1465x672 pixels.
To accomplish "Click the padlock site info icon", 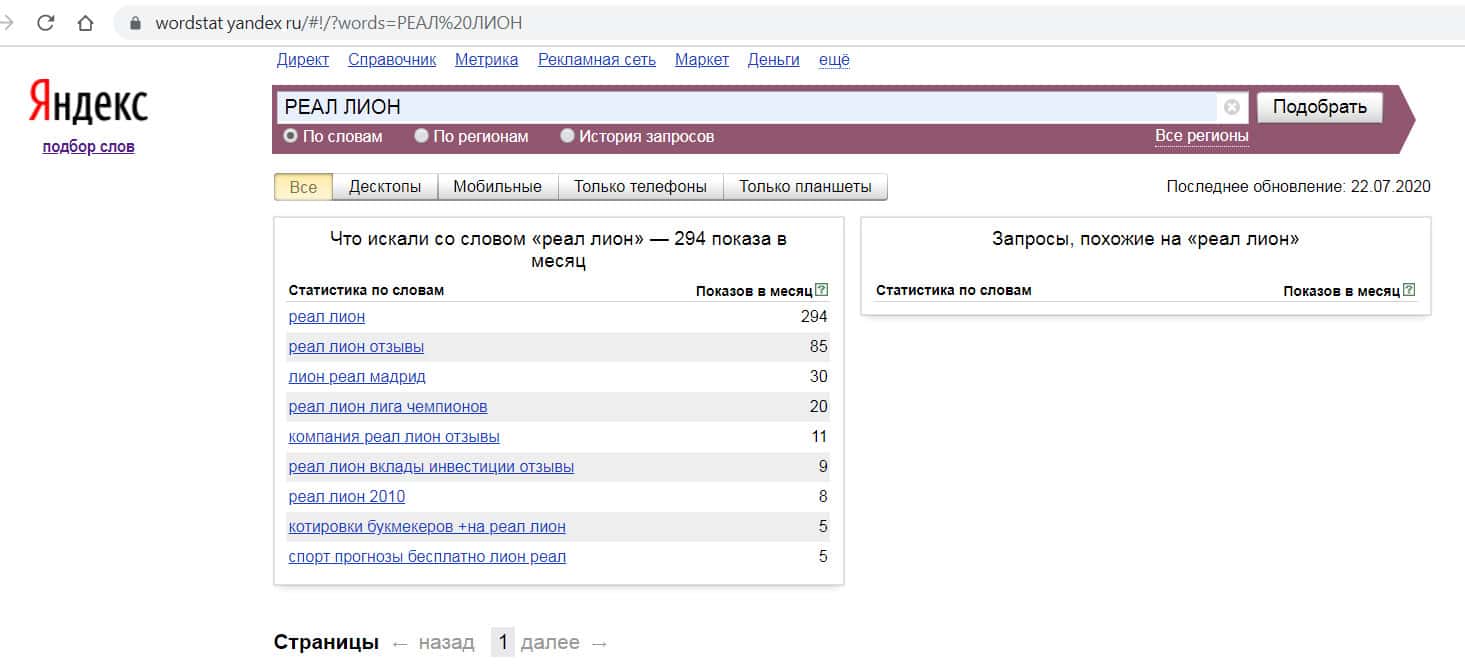I will [x=136, y=23].
